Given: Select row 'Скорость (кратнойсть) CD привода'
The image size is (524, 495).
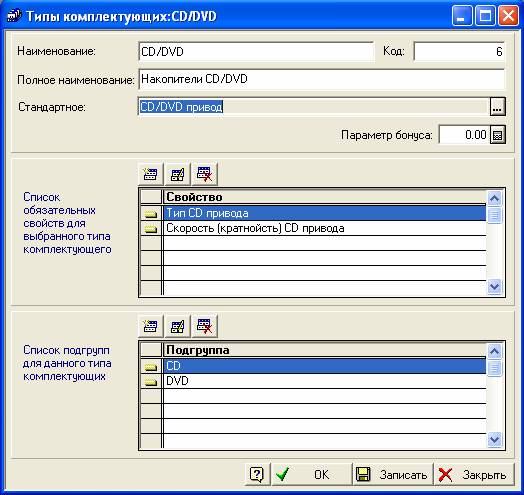Looking at the screenshot, I should pyautogui.click(x=324, y=228).
